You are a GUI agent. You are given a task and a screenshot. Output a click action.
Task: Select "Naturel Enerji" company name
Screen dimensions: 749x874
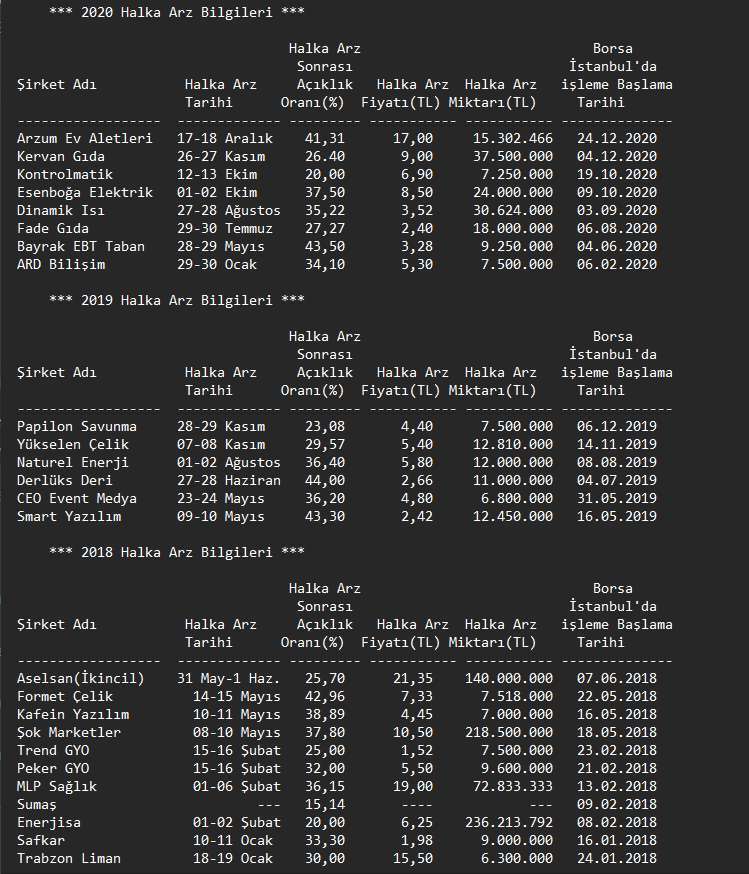pyautogui.click(x=73, y=462)
